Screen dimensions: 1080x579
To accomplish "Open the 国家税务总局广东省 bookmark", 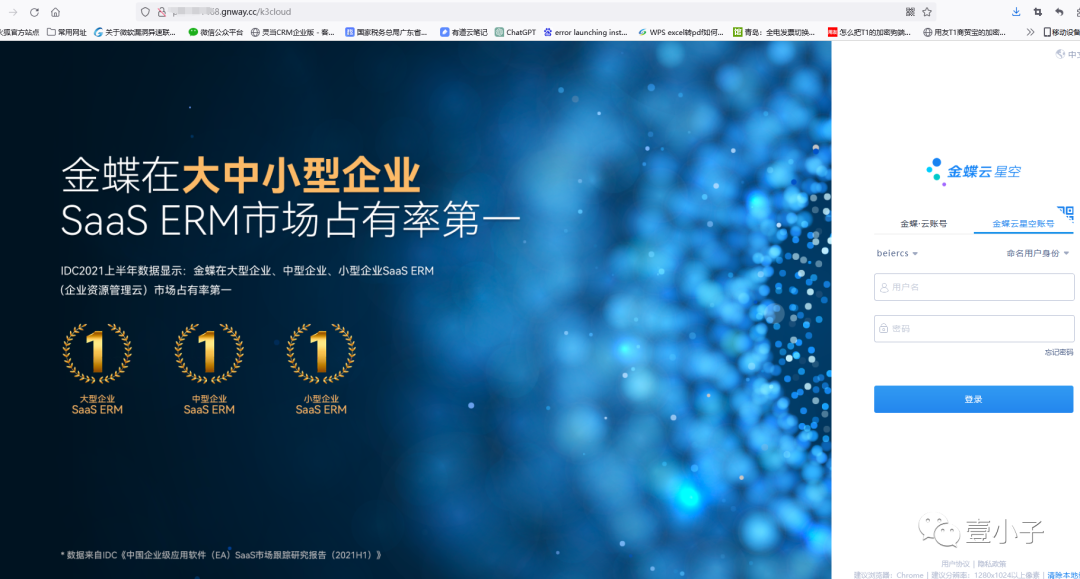I will pos(386,32).
